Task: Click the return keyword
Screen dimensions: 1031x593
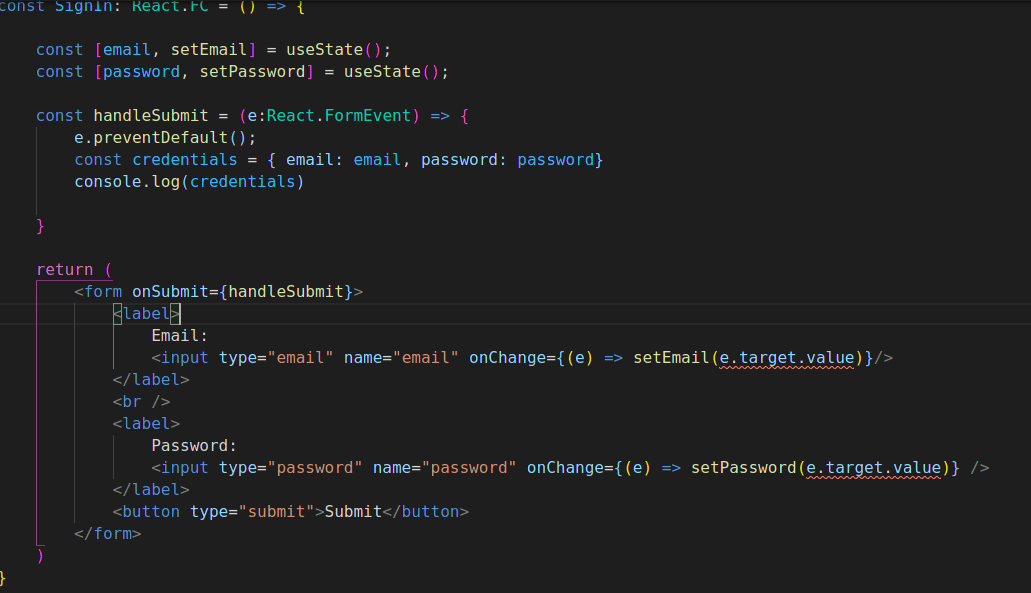Action: 64,270
